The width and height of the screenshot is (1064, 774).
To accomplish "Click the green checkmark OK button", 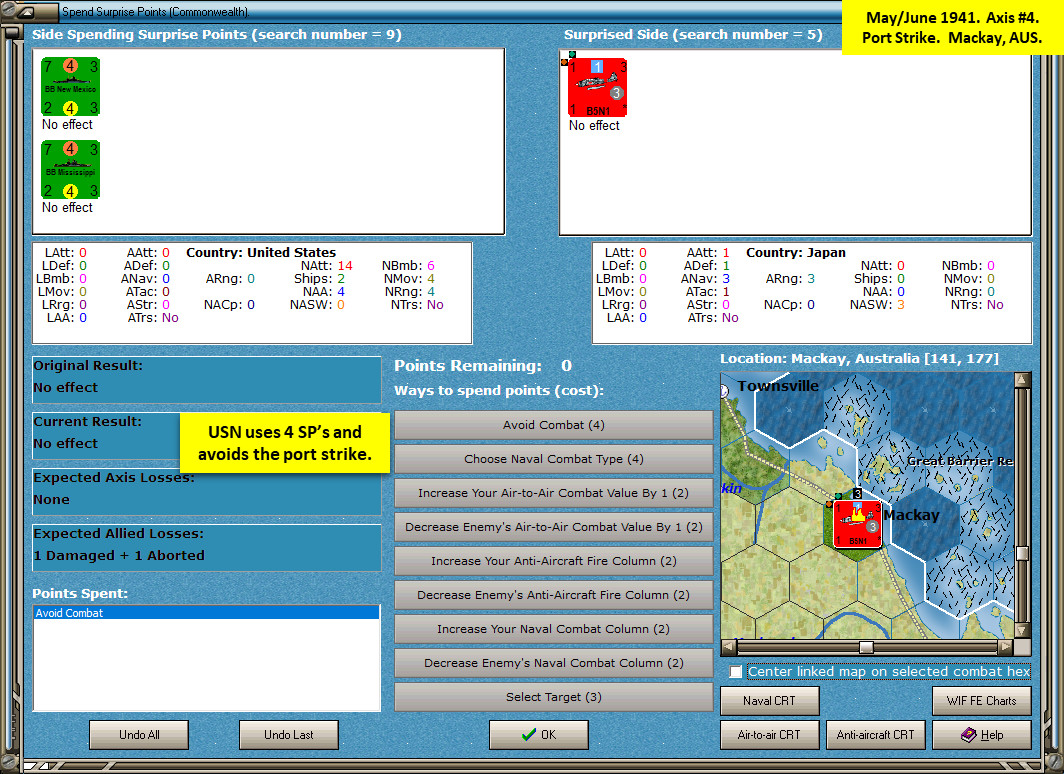I will [539, 735].
